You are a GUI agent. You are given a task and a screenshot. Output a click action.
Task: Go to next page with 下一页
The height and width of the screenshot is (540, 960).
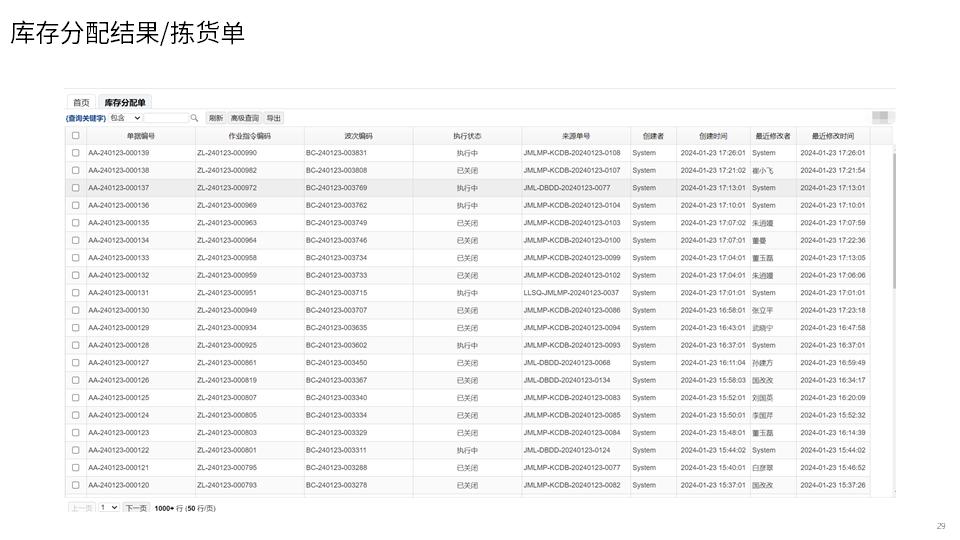136,508
